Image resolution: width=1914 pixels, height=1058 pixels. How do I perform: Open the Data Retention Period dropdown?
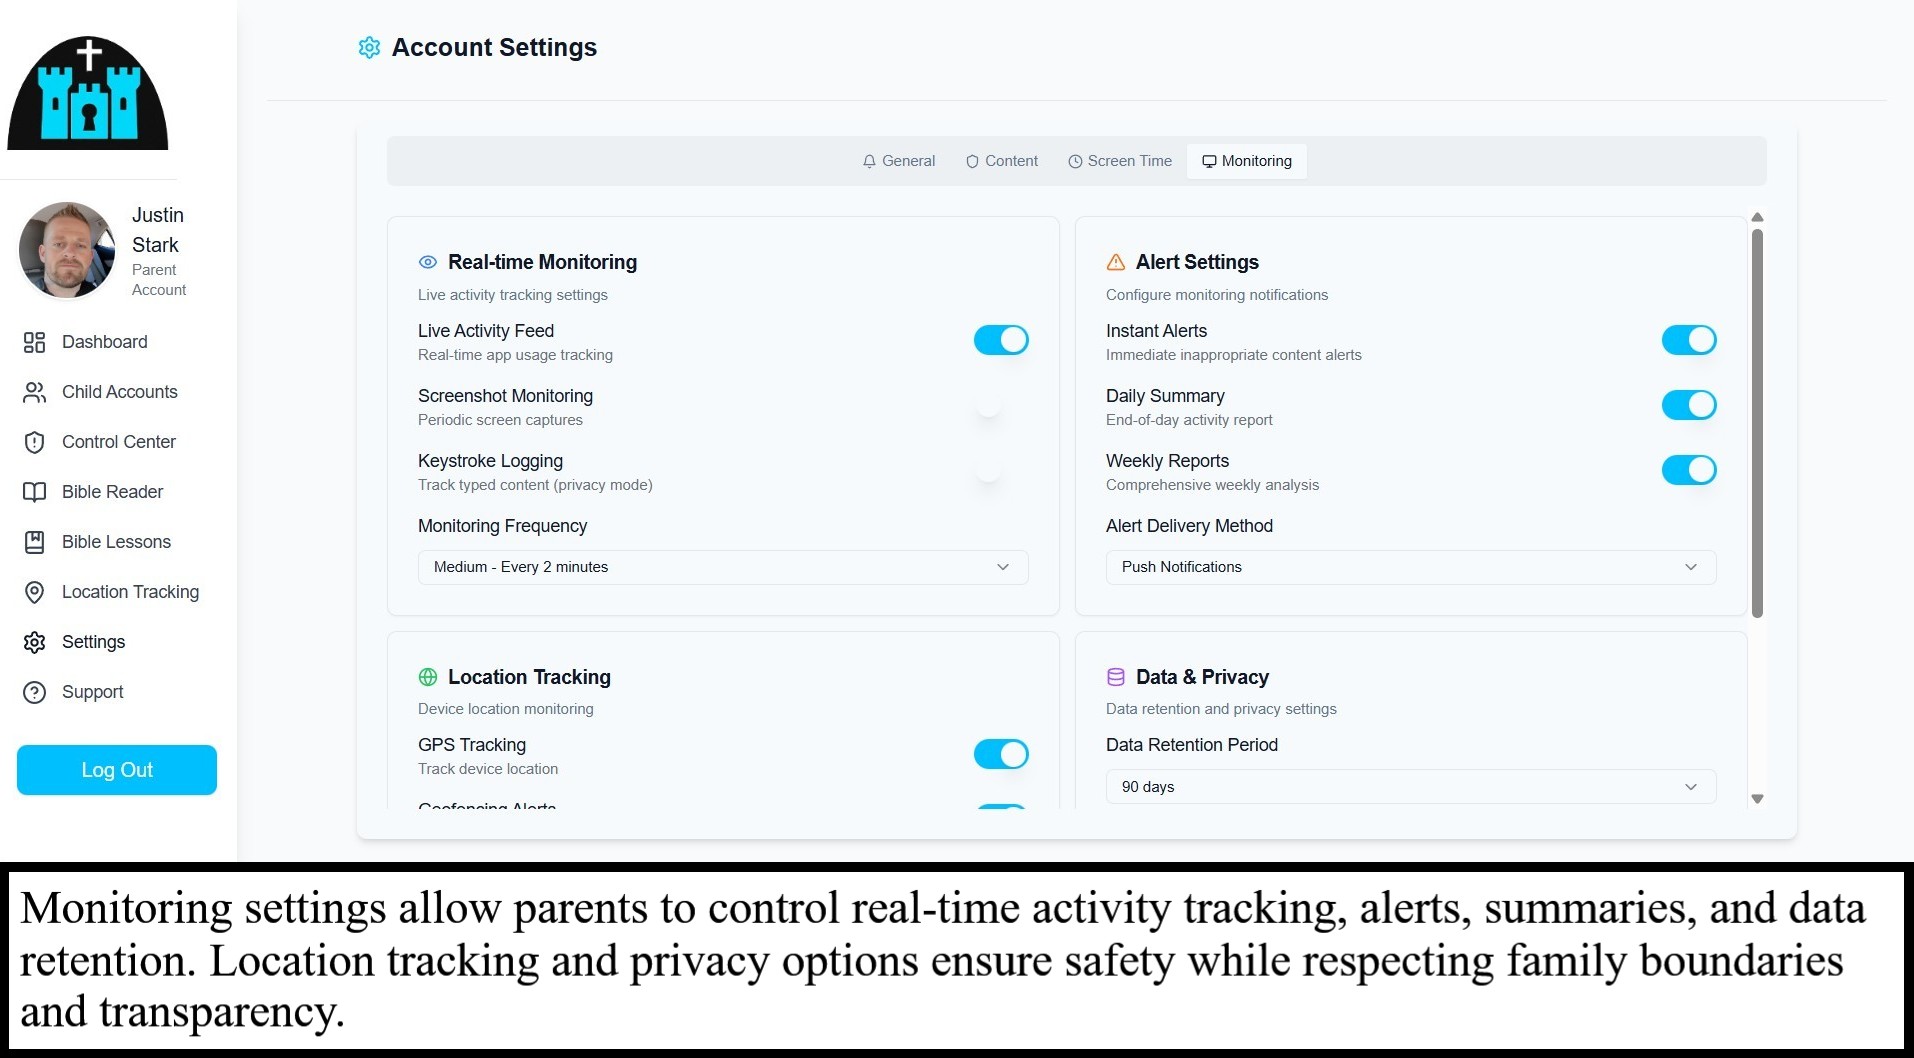[1410, 787]
